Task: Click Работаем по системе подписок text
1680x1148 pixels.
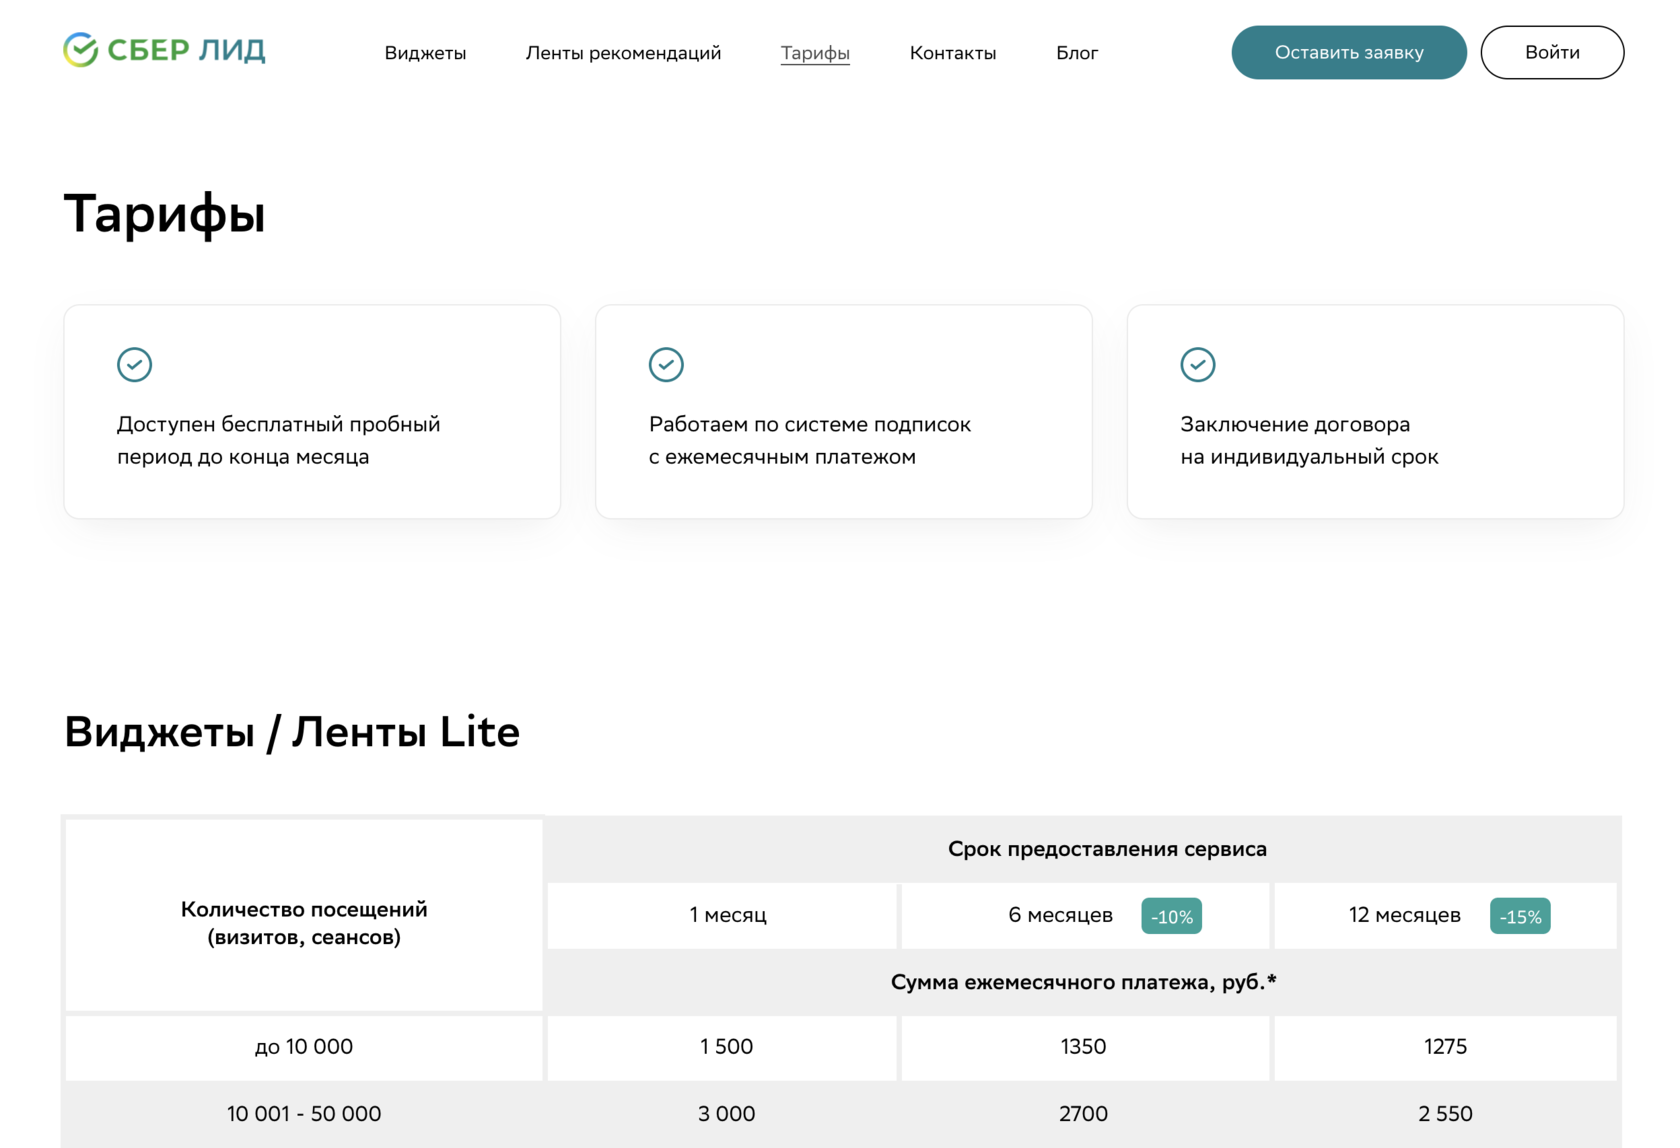Action: click(810, 440)
